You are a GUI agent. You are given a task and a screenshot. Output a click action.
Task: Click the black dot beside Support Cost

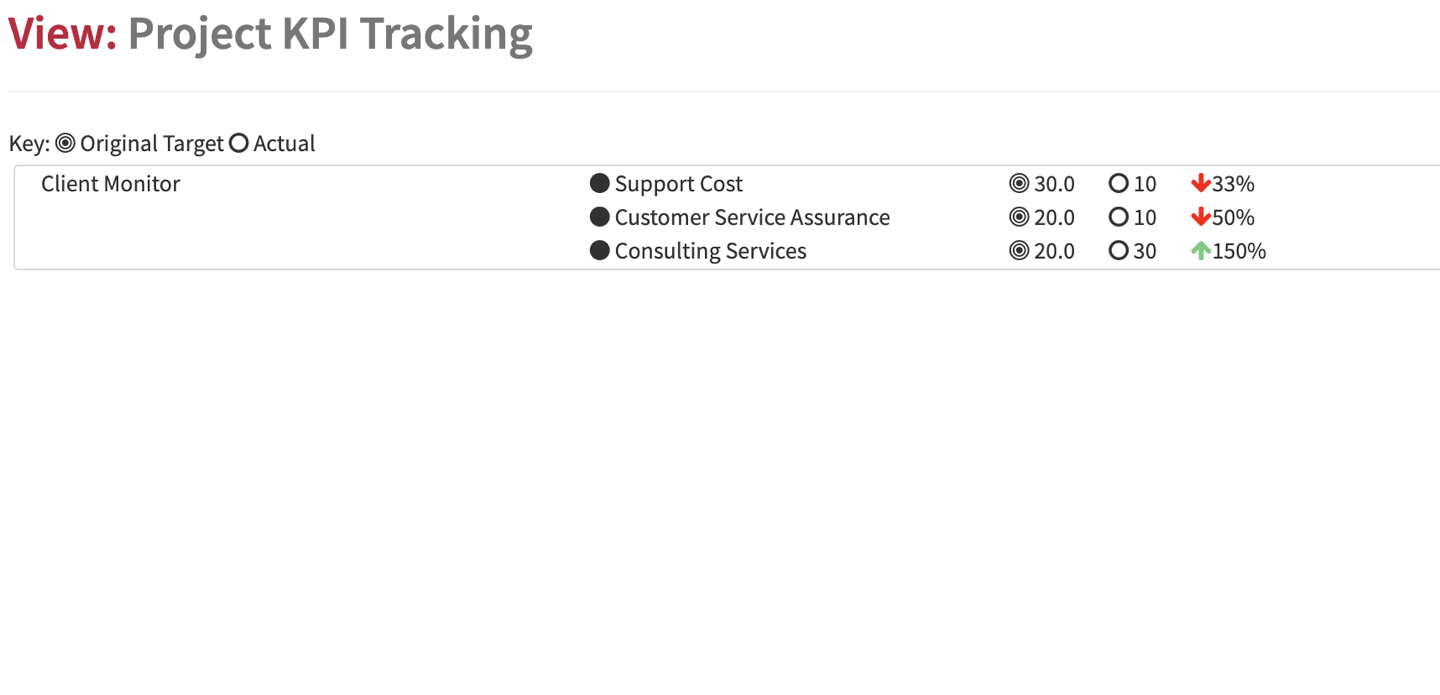[600, 183]
